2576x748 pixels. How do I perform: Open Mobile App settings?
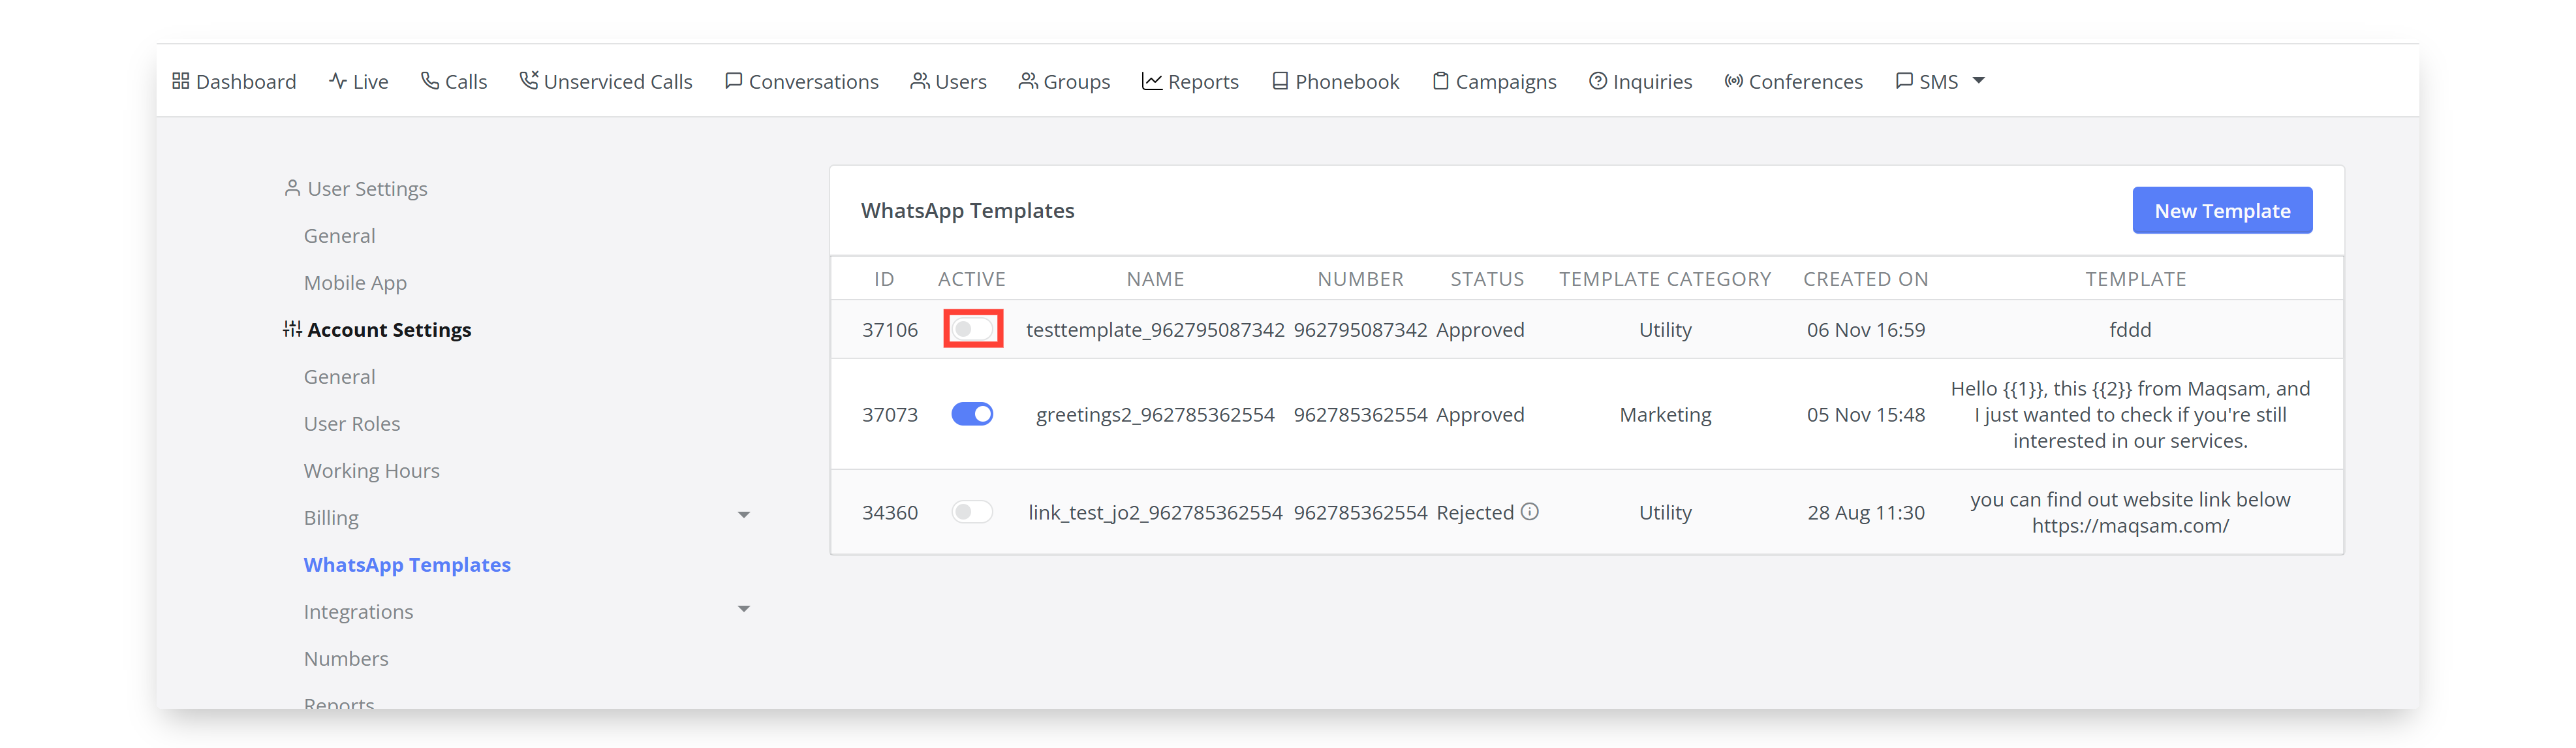355,283
